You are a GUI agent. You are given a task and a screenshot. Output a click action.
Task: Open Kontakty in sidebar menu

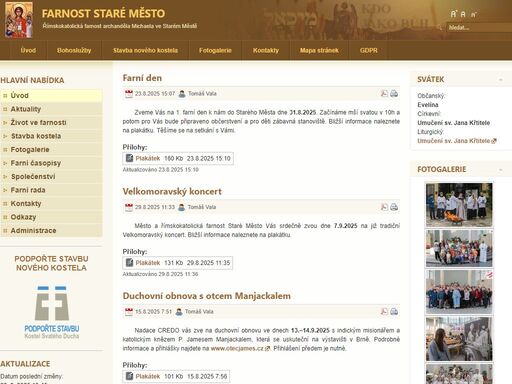pyautogui.click(x=51, y=204)
